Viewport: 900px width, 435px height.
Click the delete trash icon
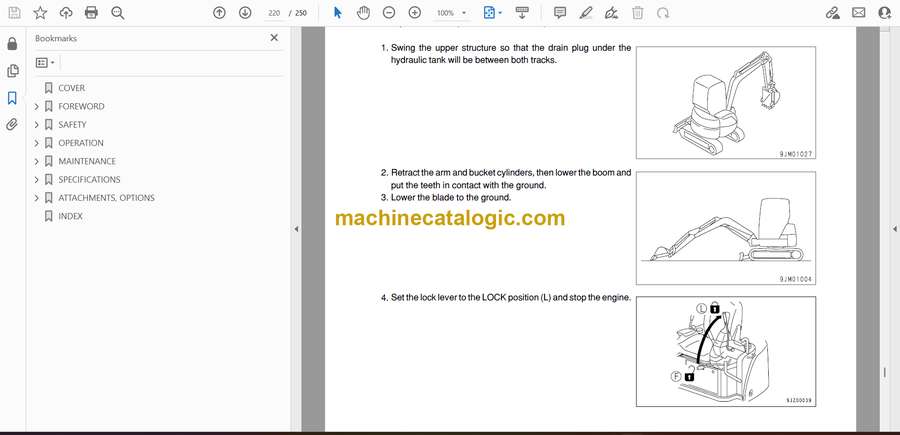point(638,13)
